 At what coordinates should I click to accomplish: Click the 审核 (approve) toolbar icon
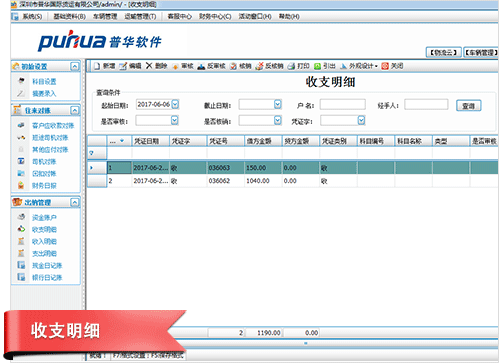pos(175,66)
